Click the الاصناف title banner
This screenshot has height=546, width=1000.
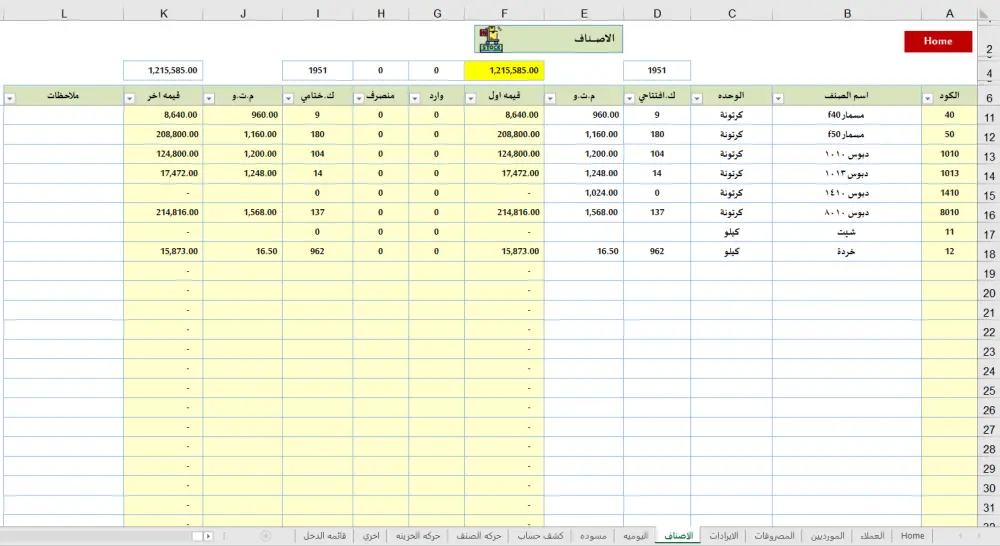548,40
